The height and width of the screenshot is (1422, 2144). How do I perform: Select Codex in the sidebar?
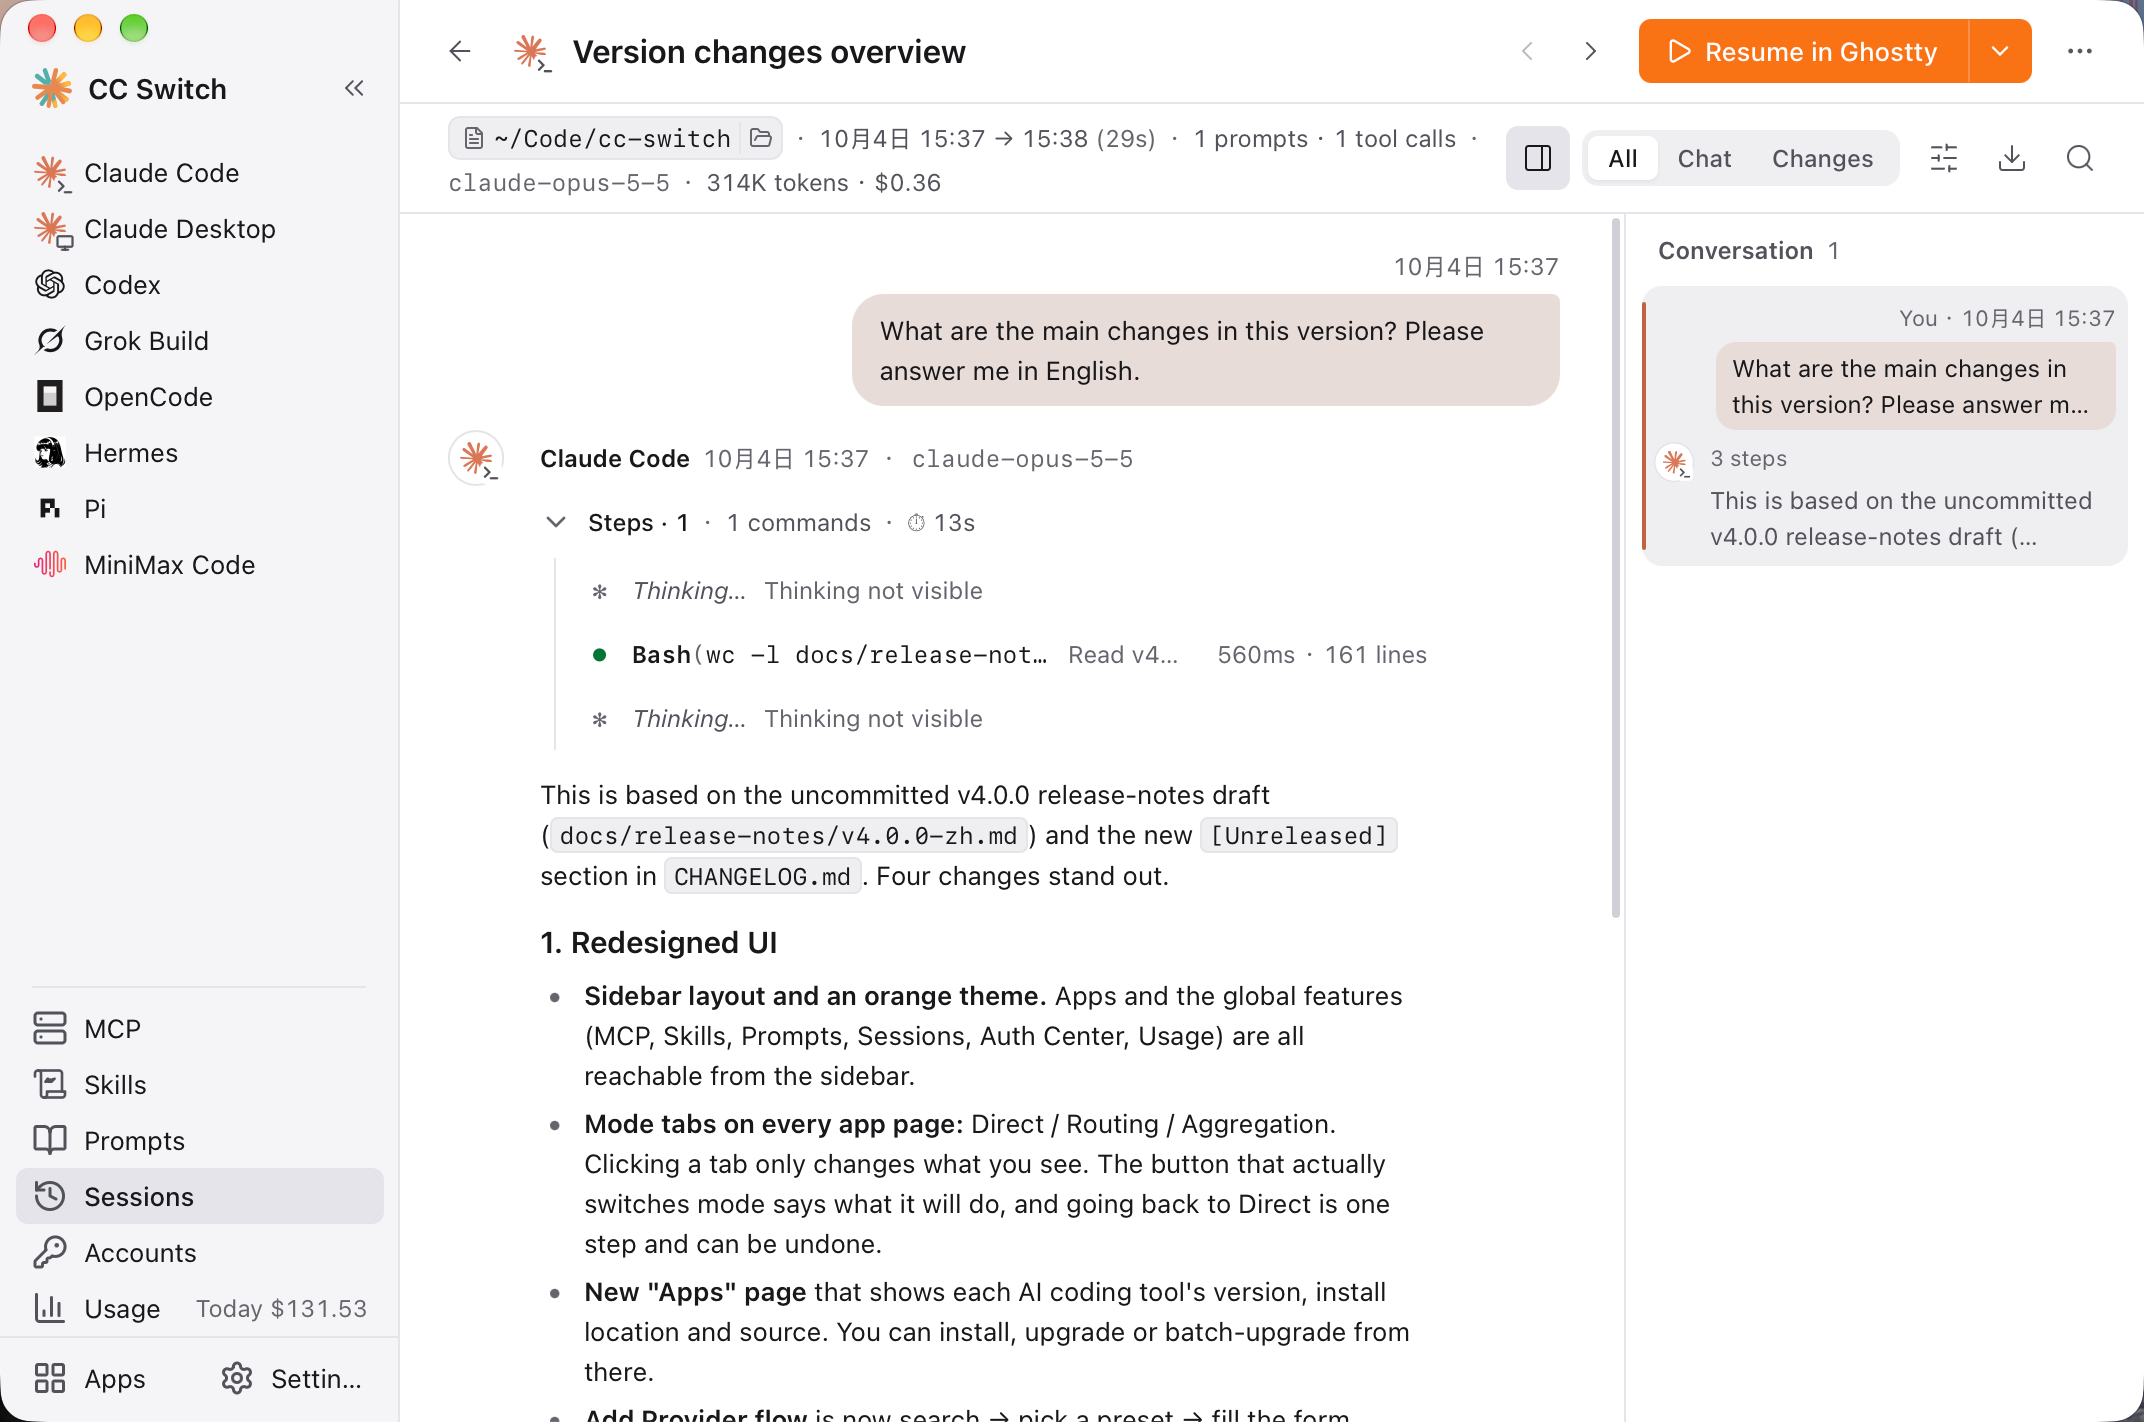[200, 285]
